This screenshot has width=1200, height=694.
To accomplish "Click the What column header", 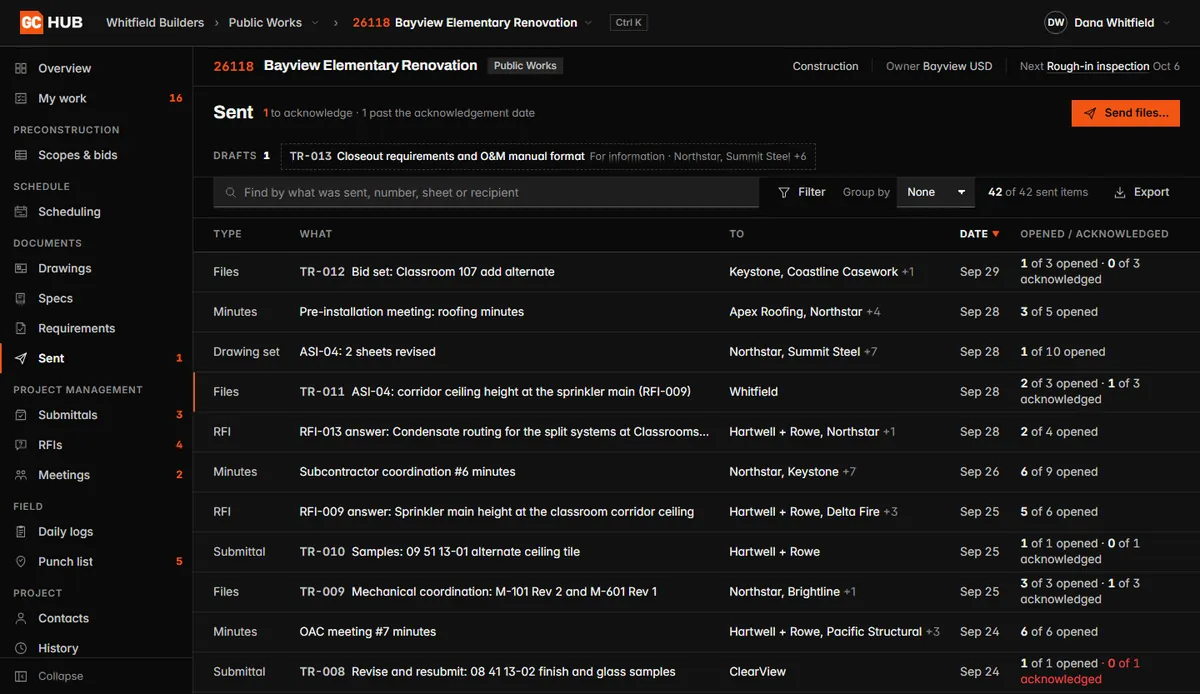I will coord(316,234).
